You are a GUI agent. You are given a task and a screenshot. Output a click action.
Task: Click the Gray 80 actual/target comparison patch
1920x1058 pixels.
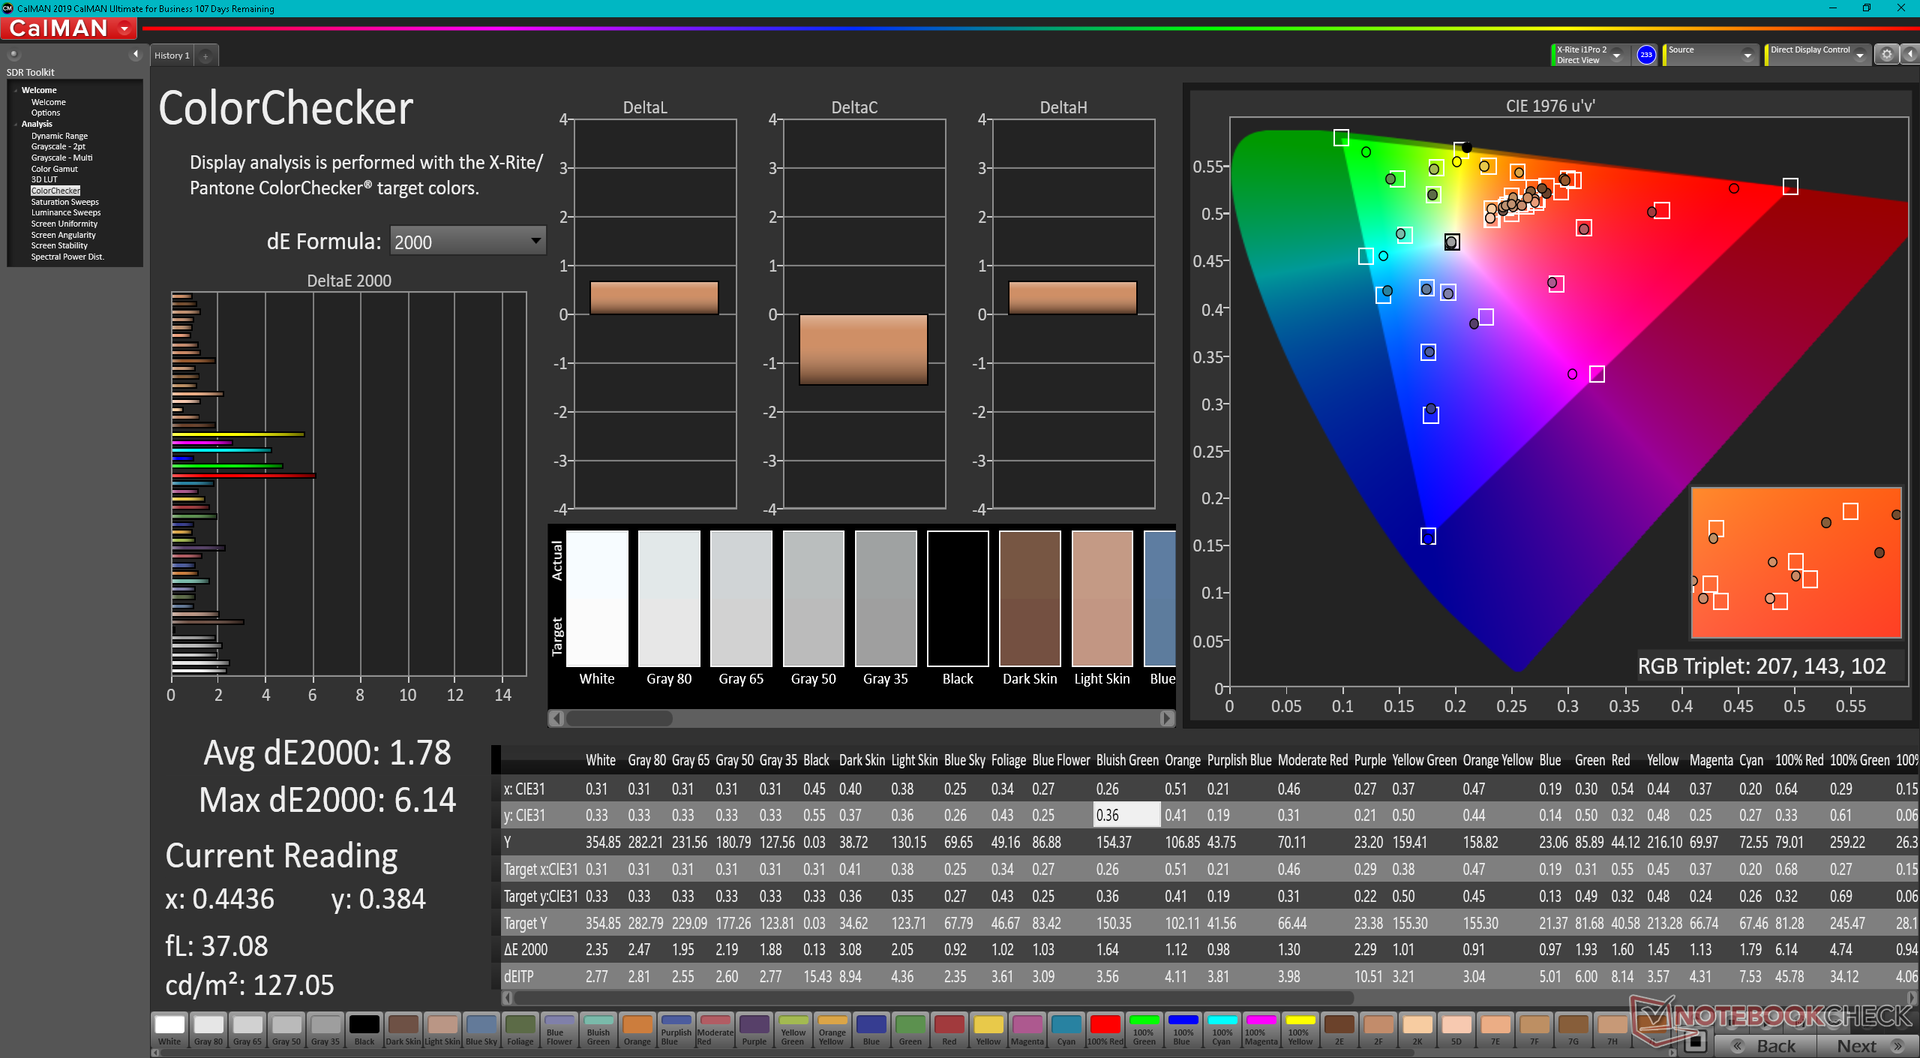669,598
